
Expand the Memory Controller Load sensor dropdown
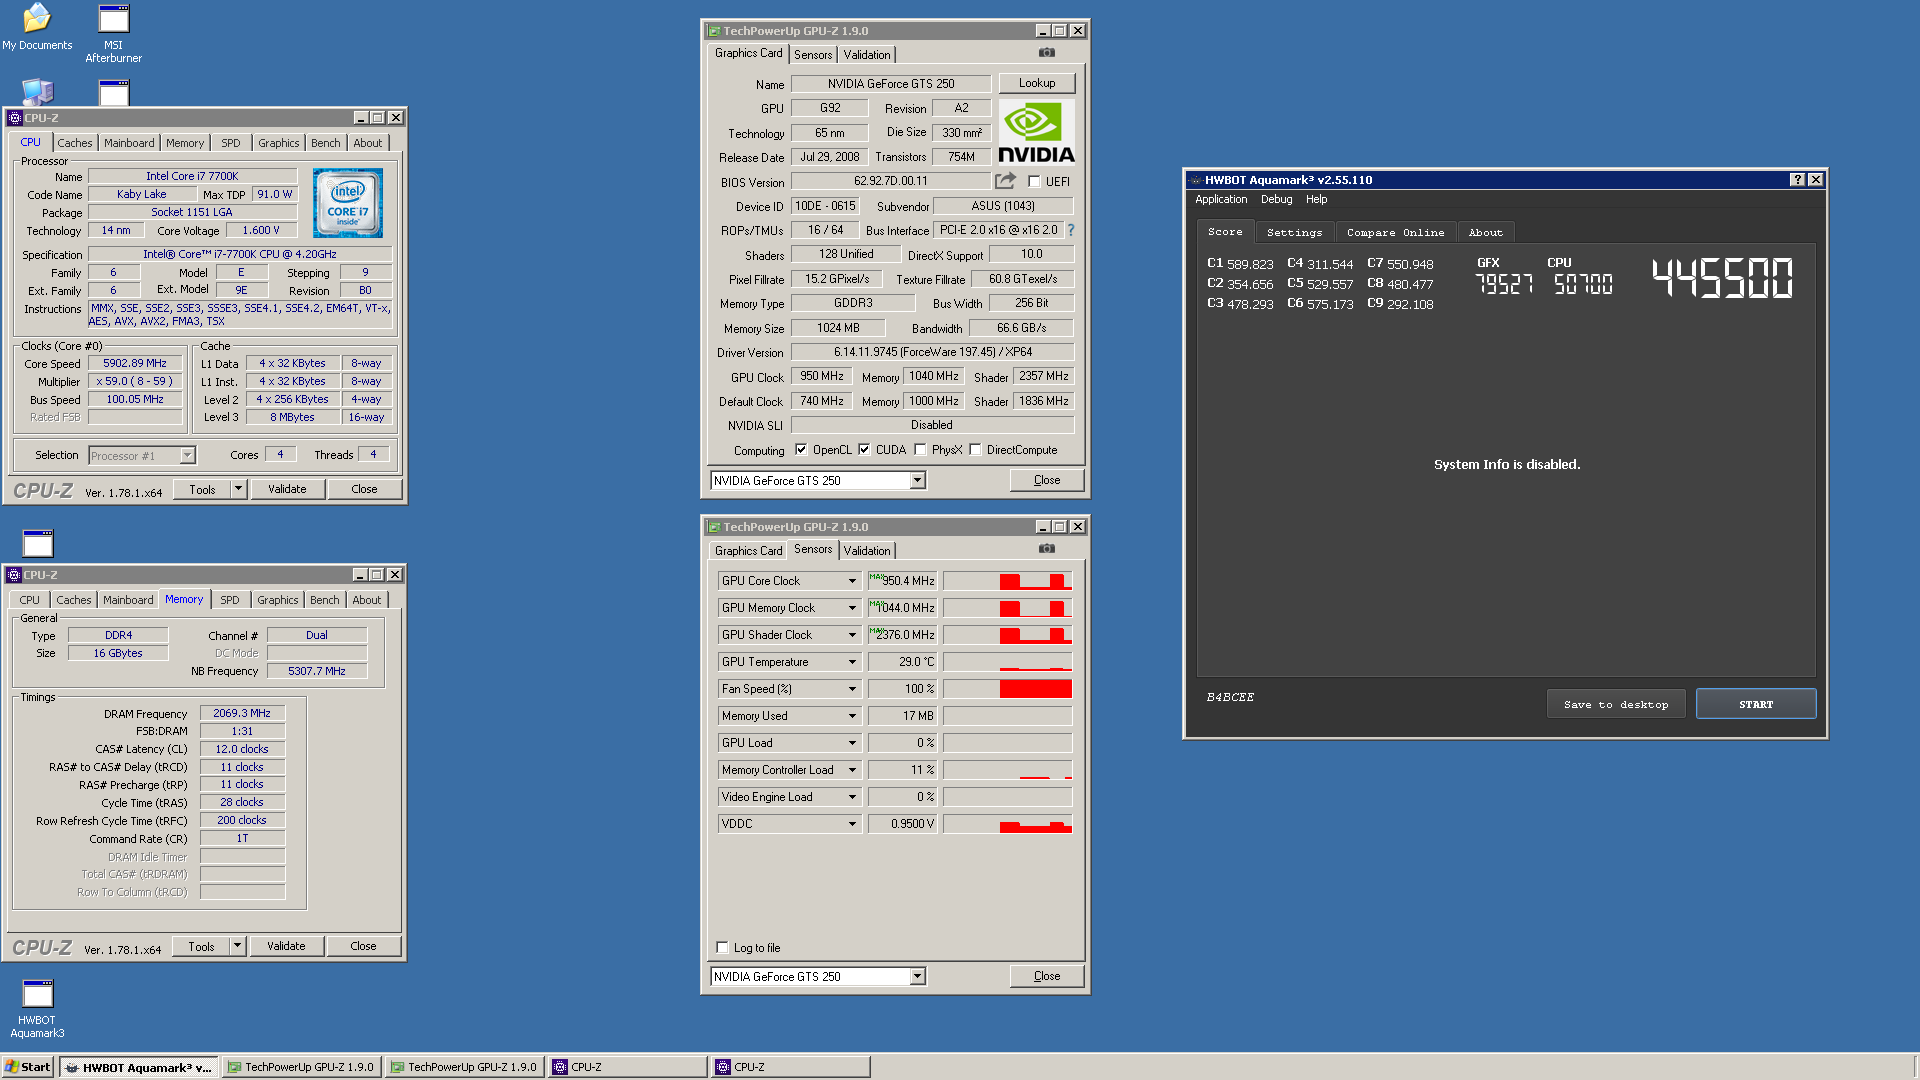click(852, 770)
